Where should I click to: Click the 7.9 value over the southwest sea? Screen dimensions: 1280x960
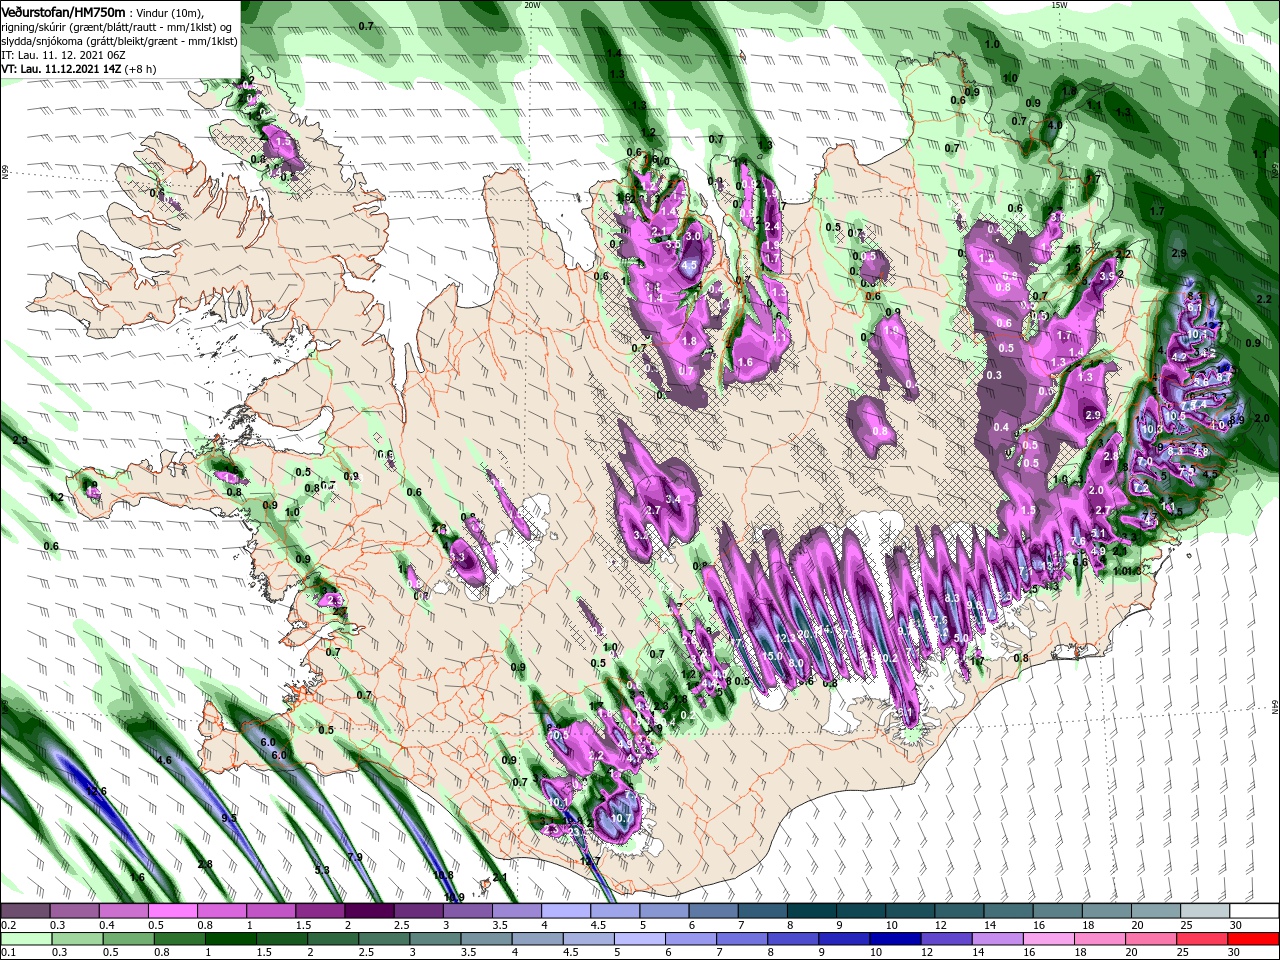point(354,857)
